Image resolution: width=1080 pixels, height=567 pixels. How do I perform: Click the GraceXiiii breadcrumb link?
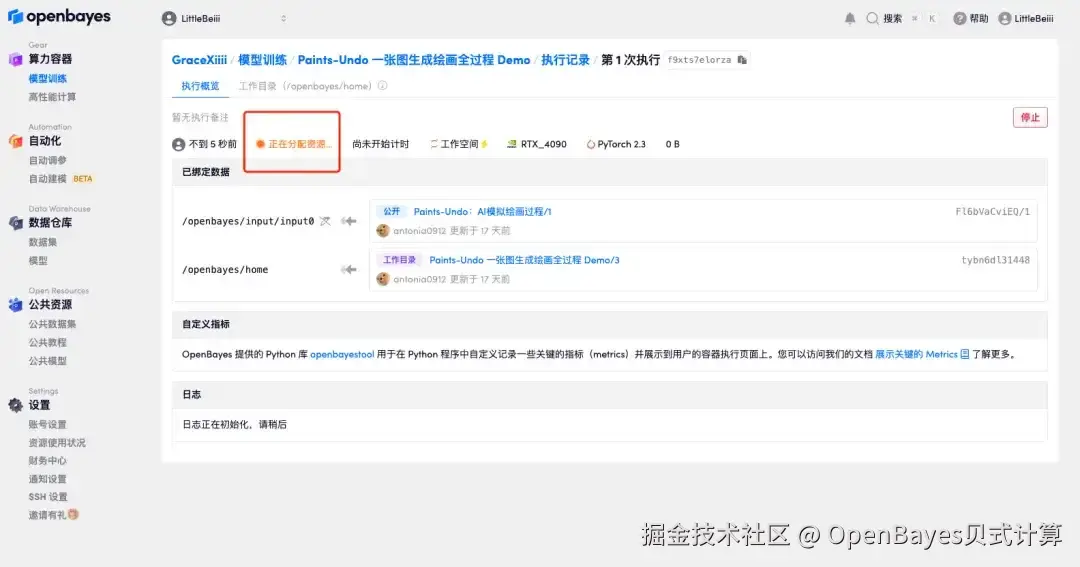tap(199, 60)
